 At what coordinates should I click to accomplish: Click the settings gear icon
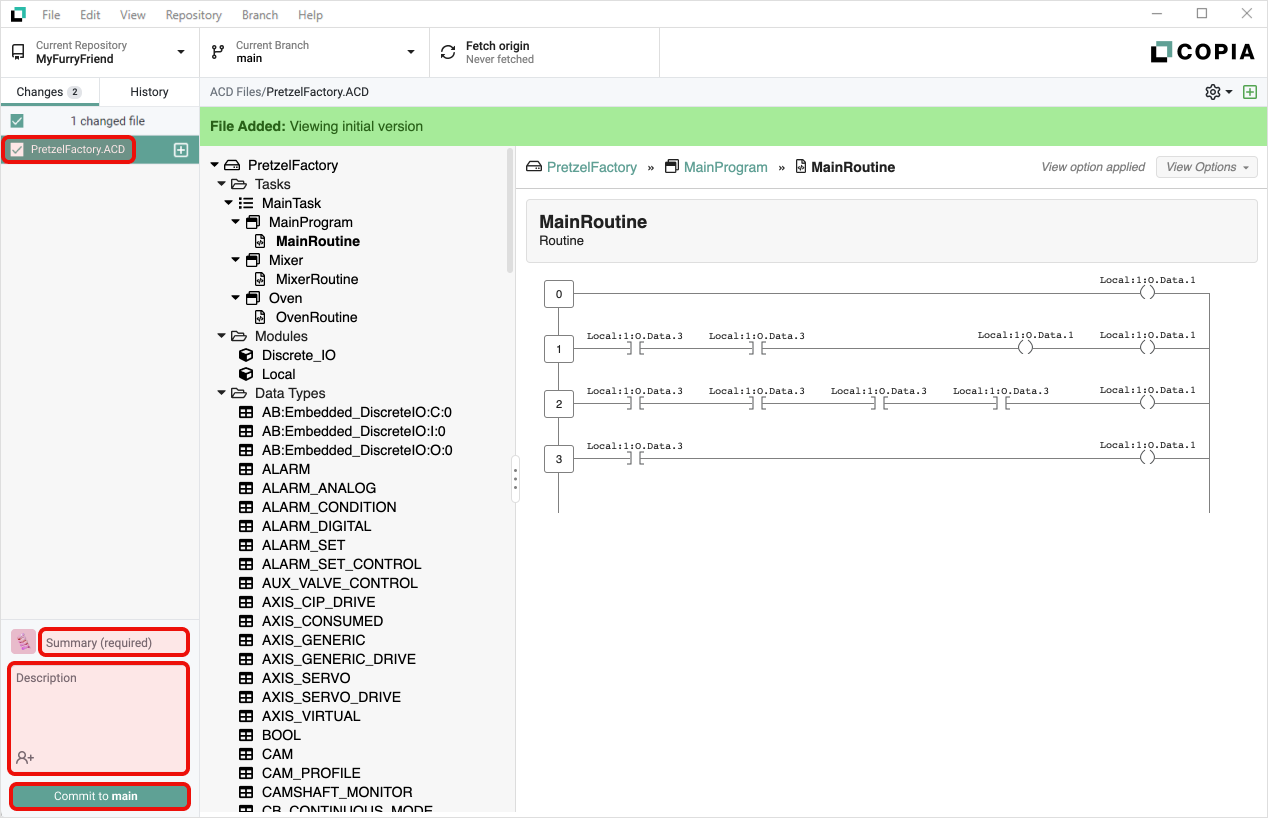pos(1213,92)
